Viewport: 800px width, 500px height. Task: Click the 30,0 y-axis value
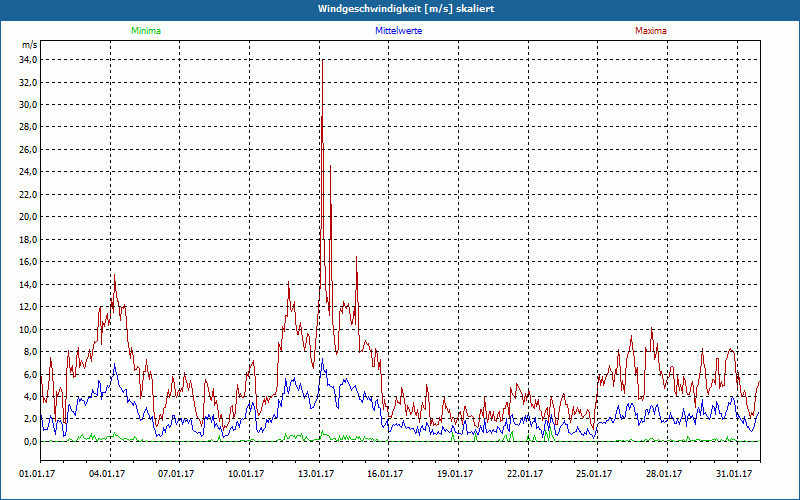(28, 105)
